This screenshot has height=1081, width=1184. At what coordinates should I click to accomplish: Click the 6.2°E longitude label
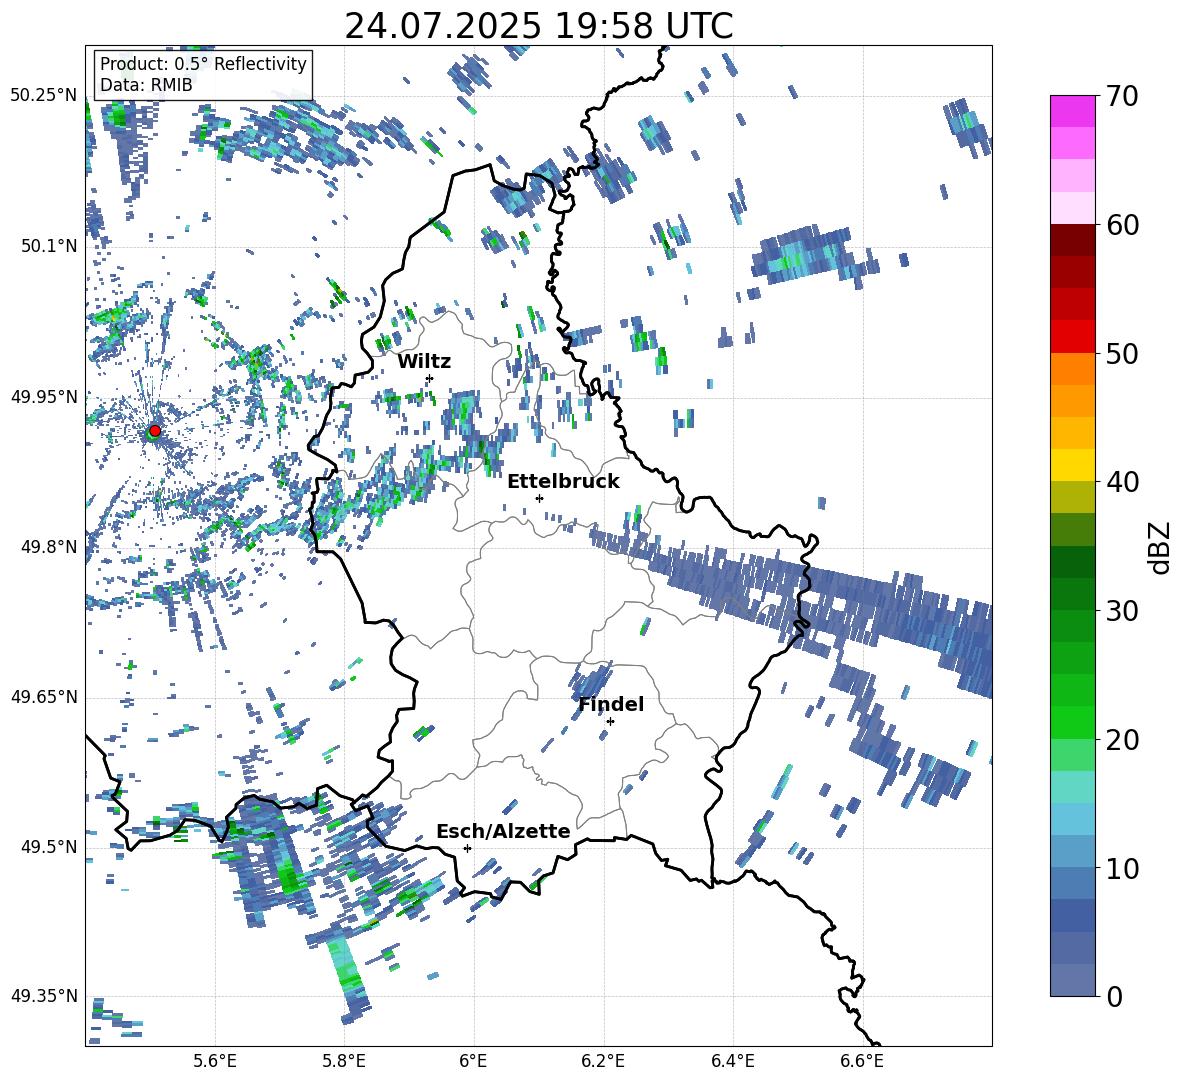[x=603, y=1061]
